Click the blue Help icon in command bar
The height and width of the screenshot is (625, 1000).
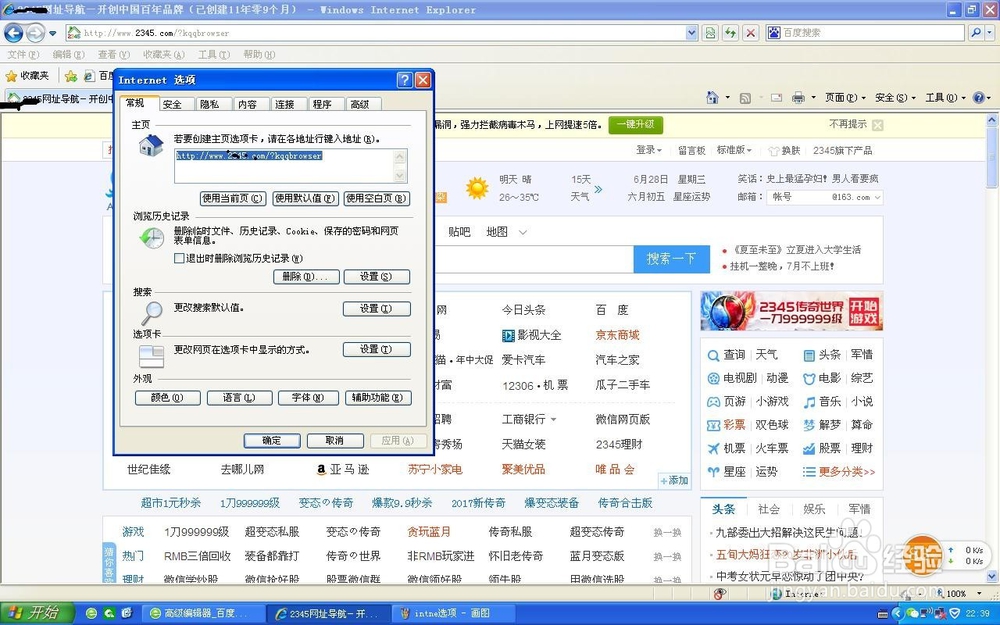(x=978, y=98)
